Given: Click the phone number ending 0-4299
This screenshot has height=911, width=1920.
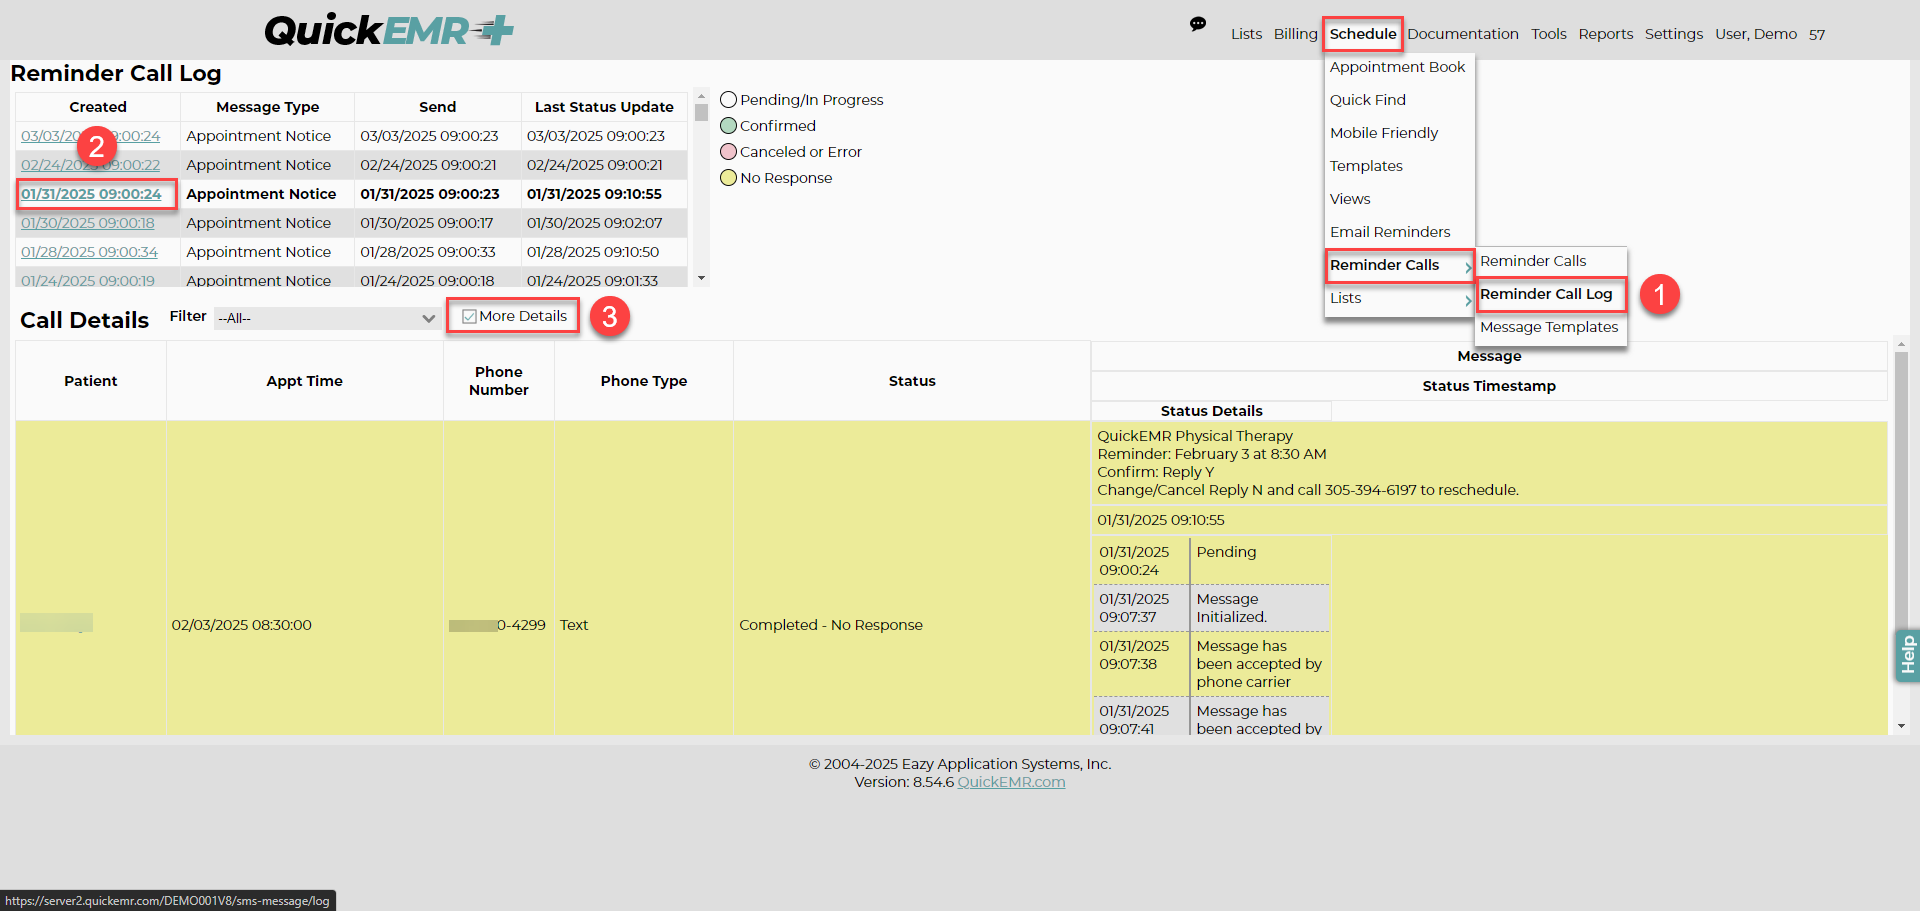Looking at the screenshot, I should [x=498, y=625].
